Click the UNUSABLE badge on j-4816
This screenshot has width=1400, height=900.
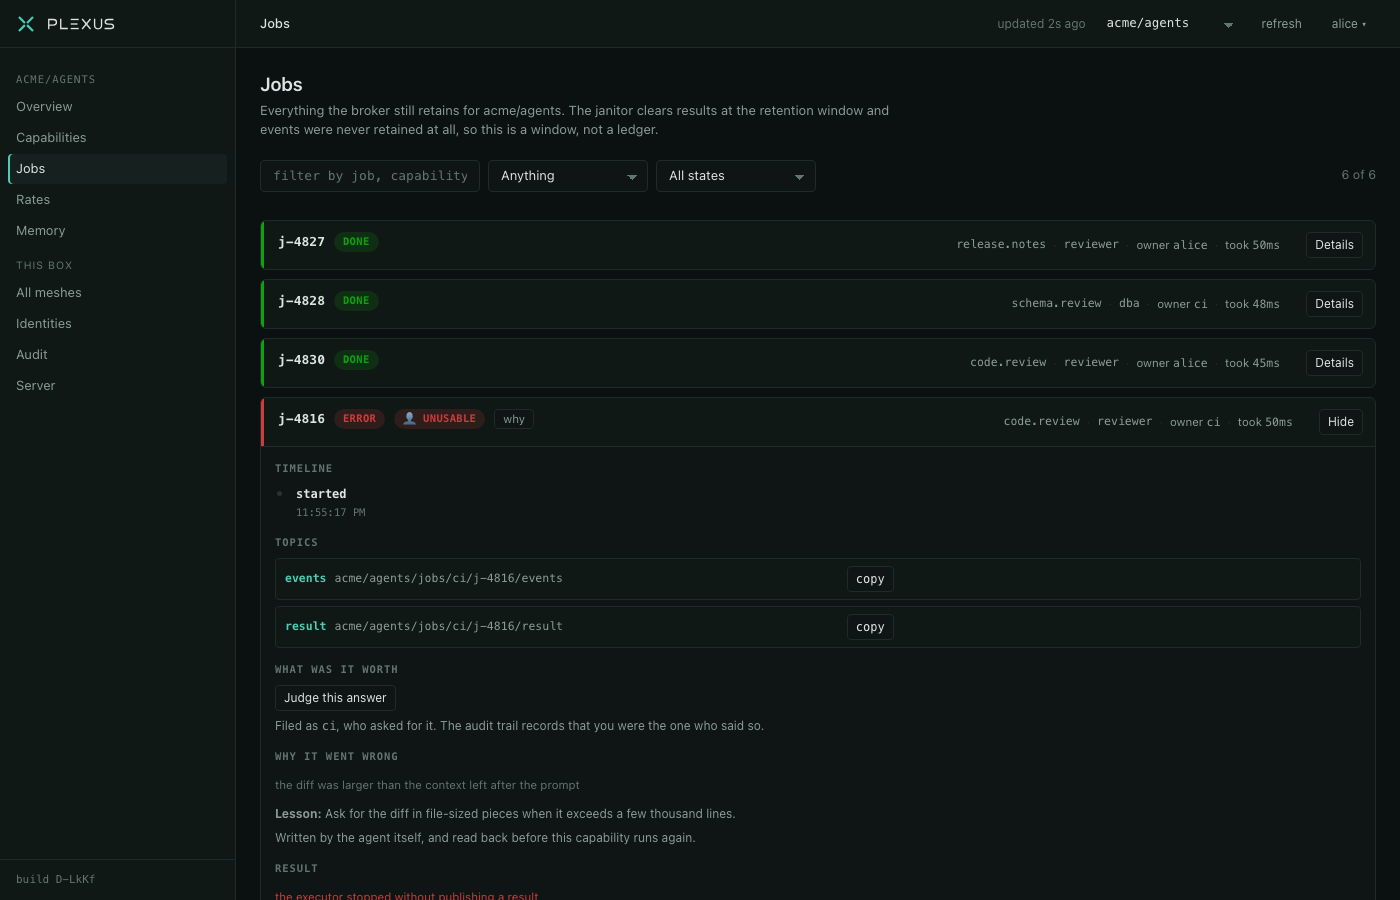point(439,419)
